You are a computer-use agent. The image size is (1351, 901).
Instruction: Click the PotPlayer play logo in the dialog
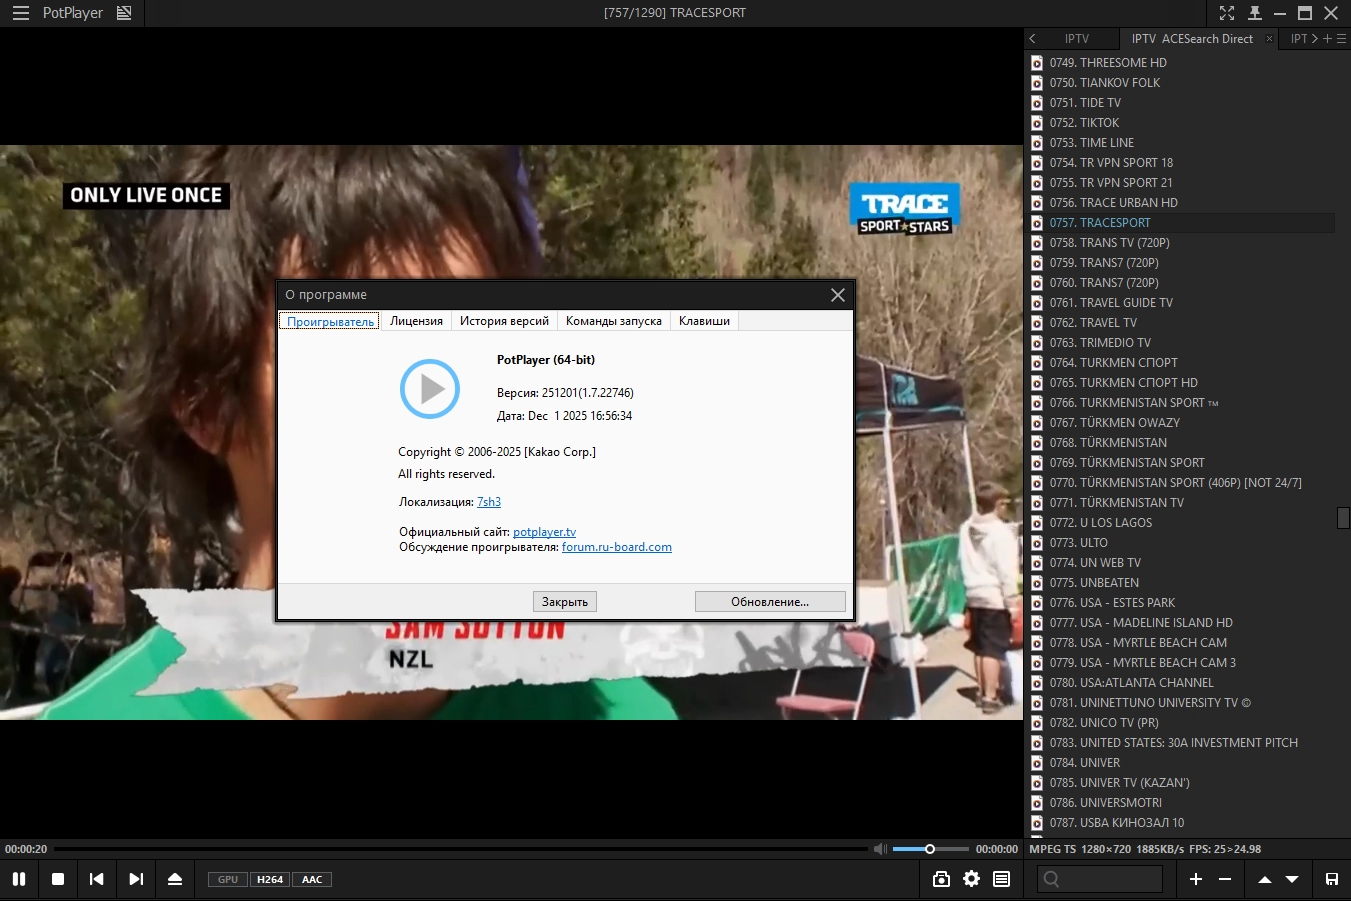(x=430, y=388)
